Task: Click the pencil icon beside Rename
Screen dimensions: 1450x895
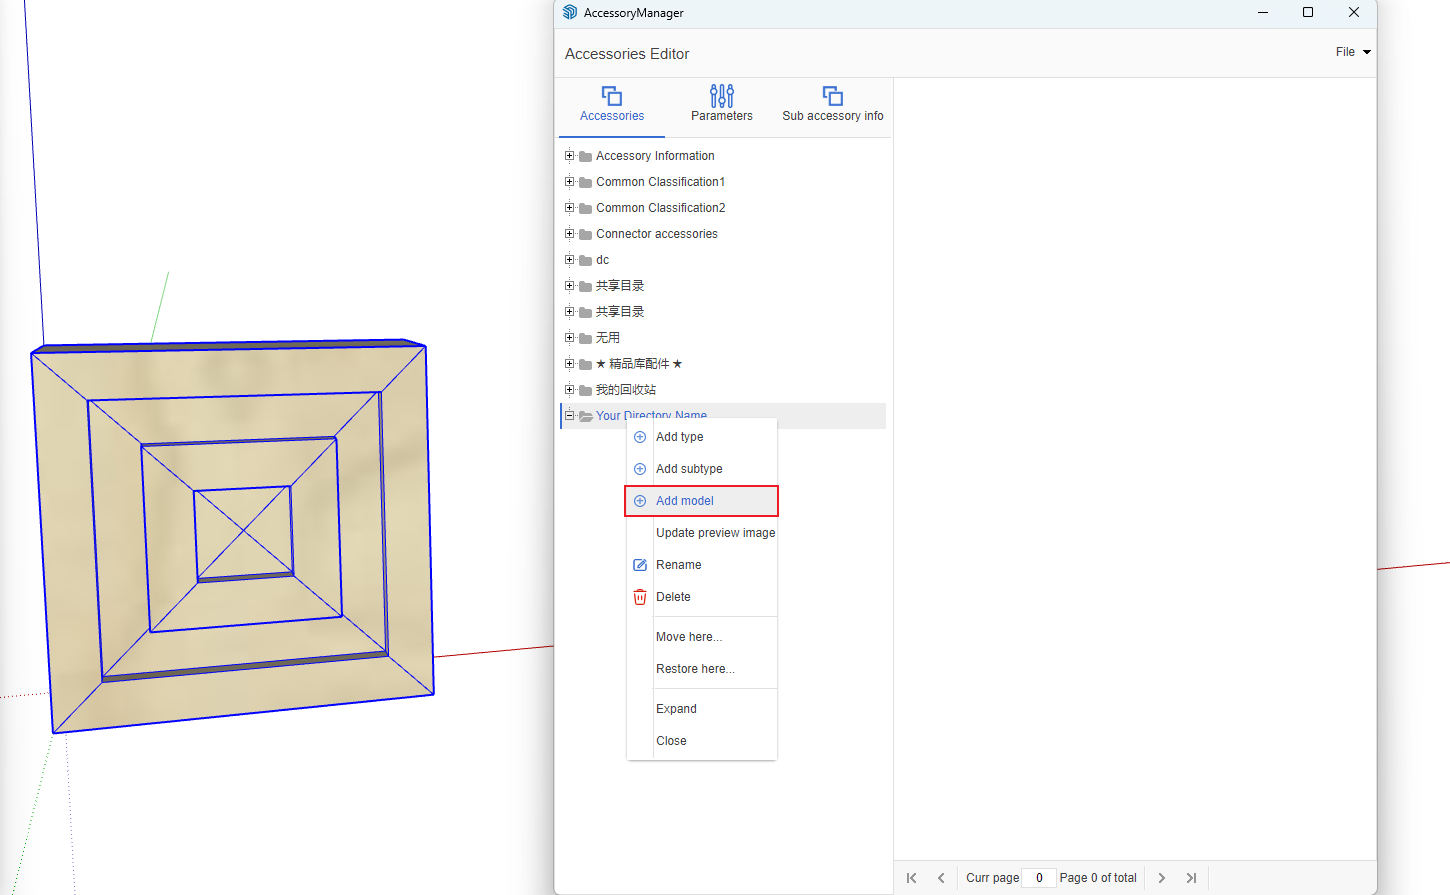Action: pos(640,565)
